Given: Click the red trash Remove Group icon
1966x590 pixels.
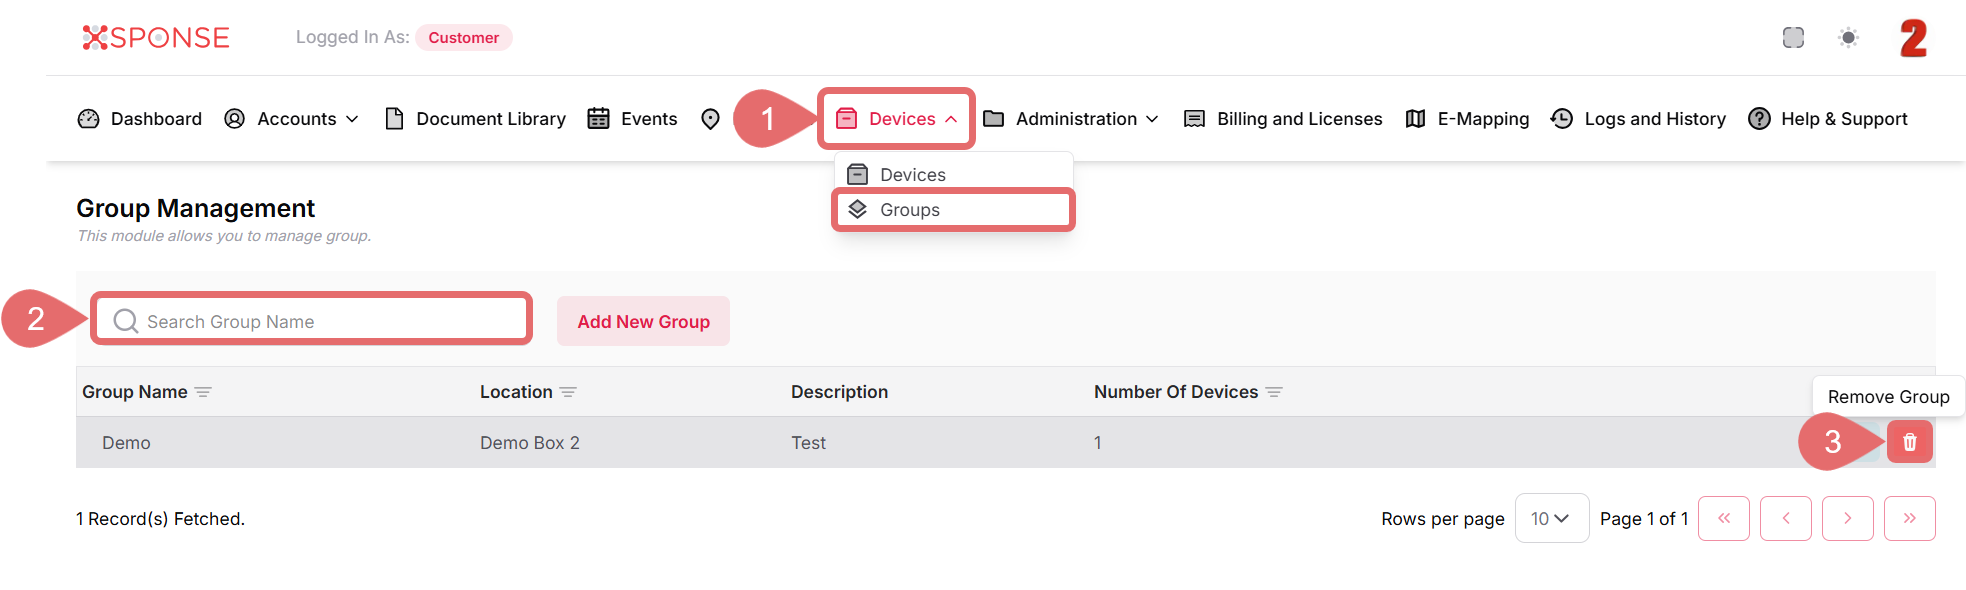Looking at the screenshot, I should [1909, 442].
